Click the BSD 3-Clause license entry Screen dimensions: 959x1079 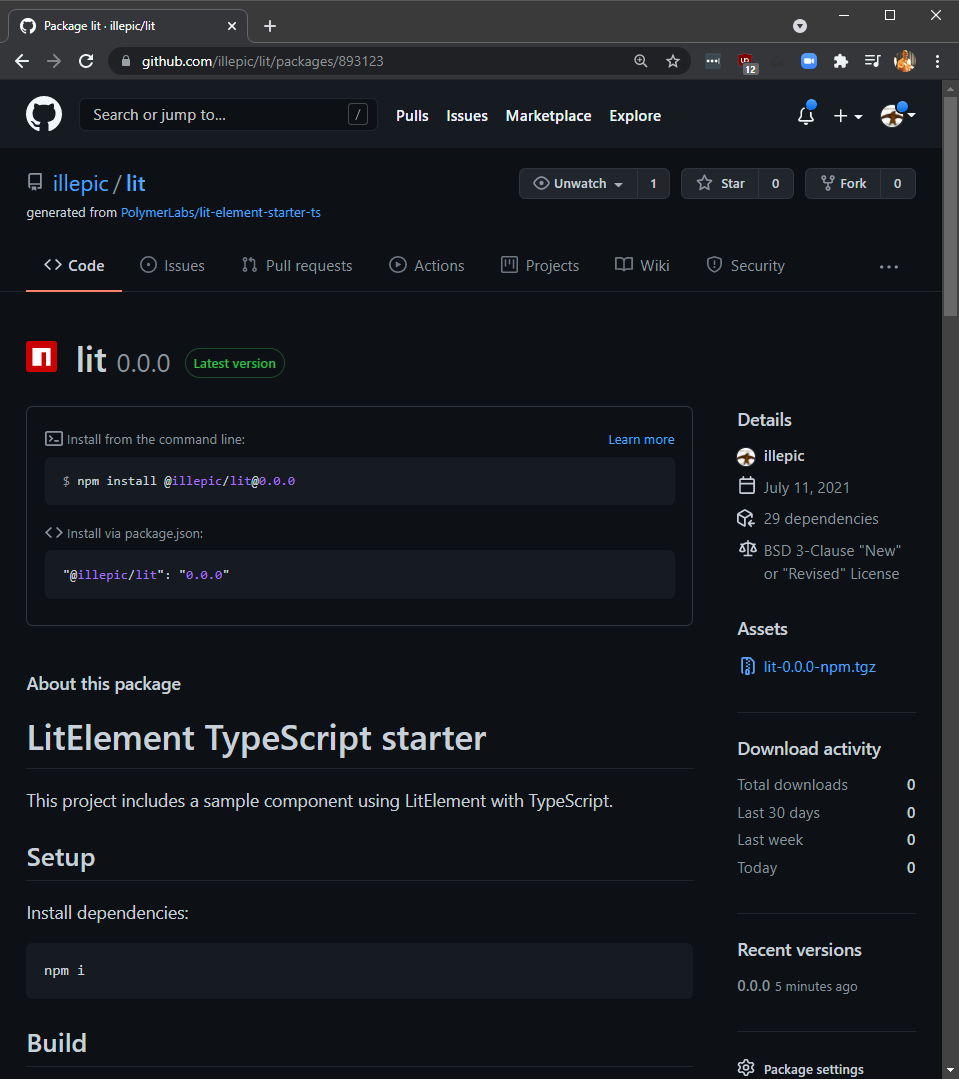pos(832,562)
